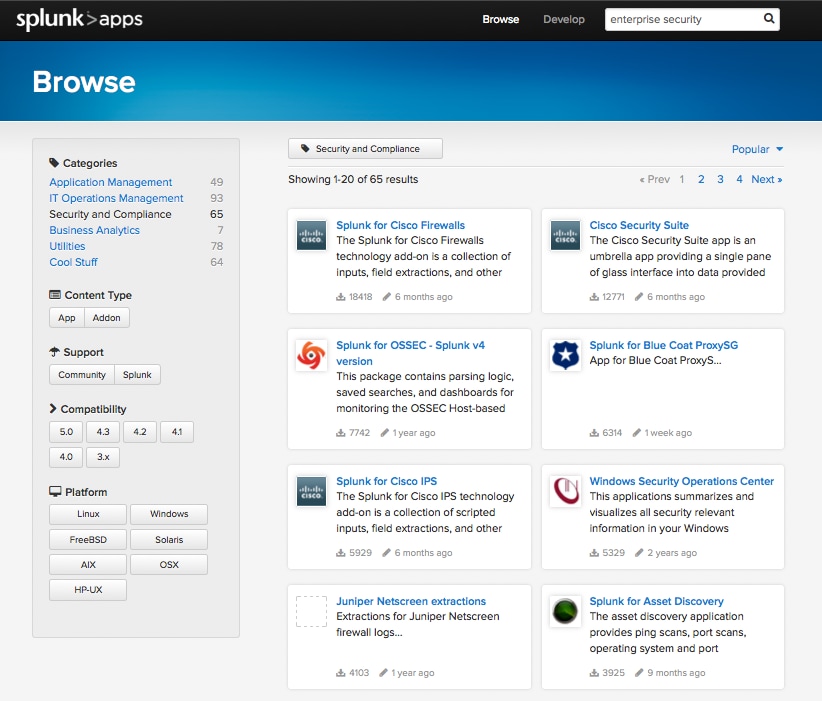The height and width of the screenshot is (701, 822).
Task: Click the Blue Coat ProxySG badge icon
Action: point(565,355)
